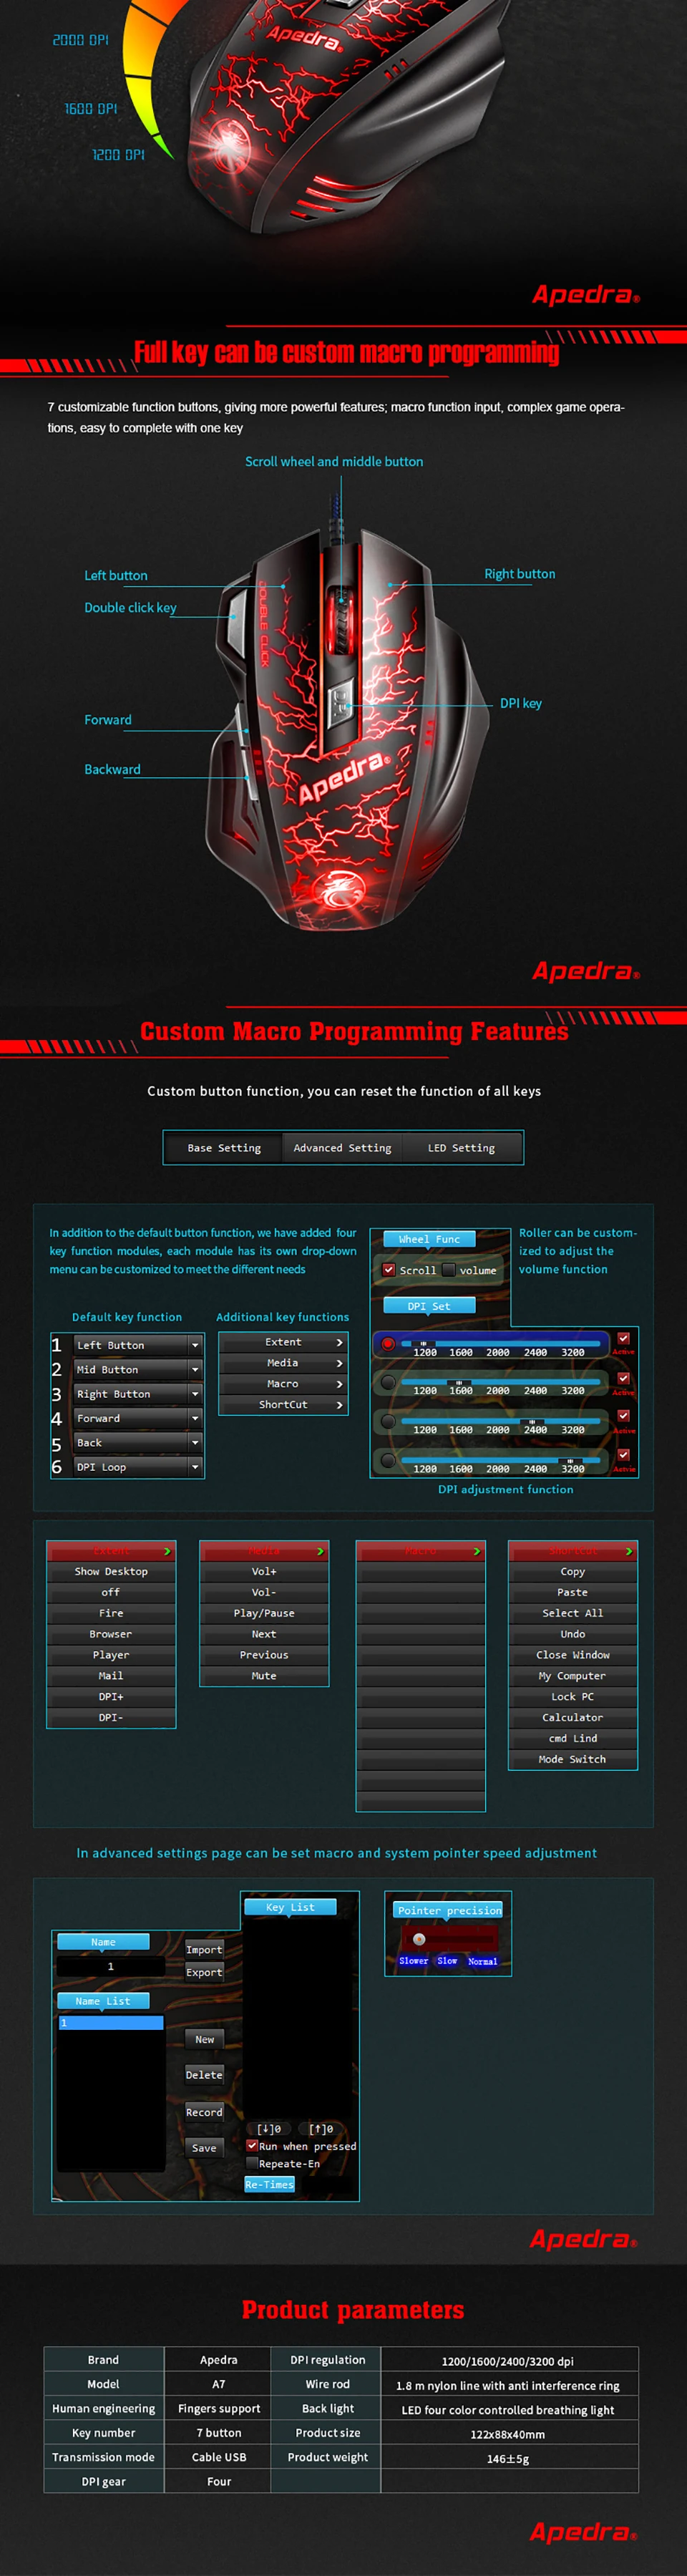Viewport: 687px width, 2576px height.
Task: Click the Delete macro button
Action: point(204,2075)
